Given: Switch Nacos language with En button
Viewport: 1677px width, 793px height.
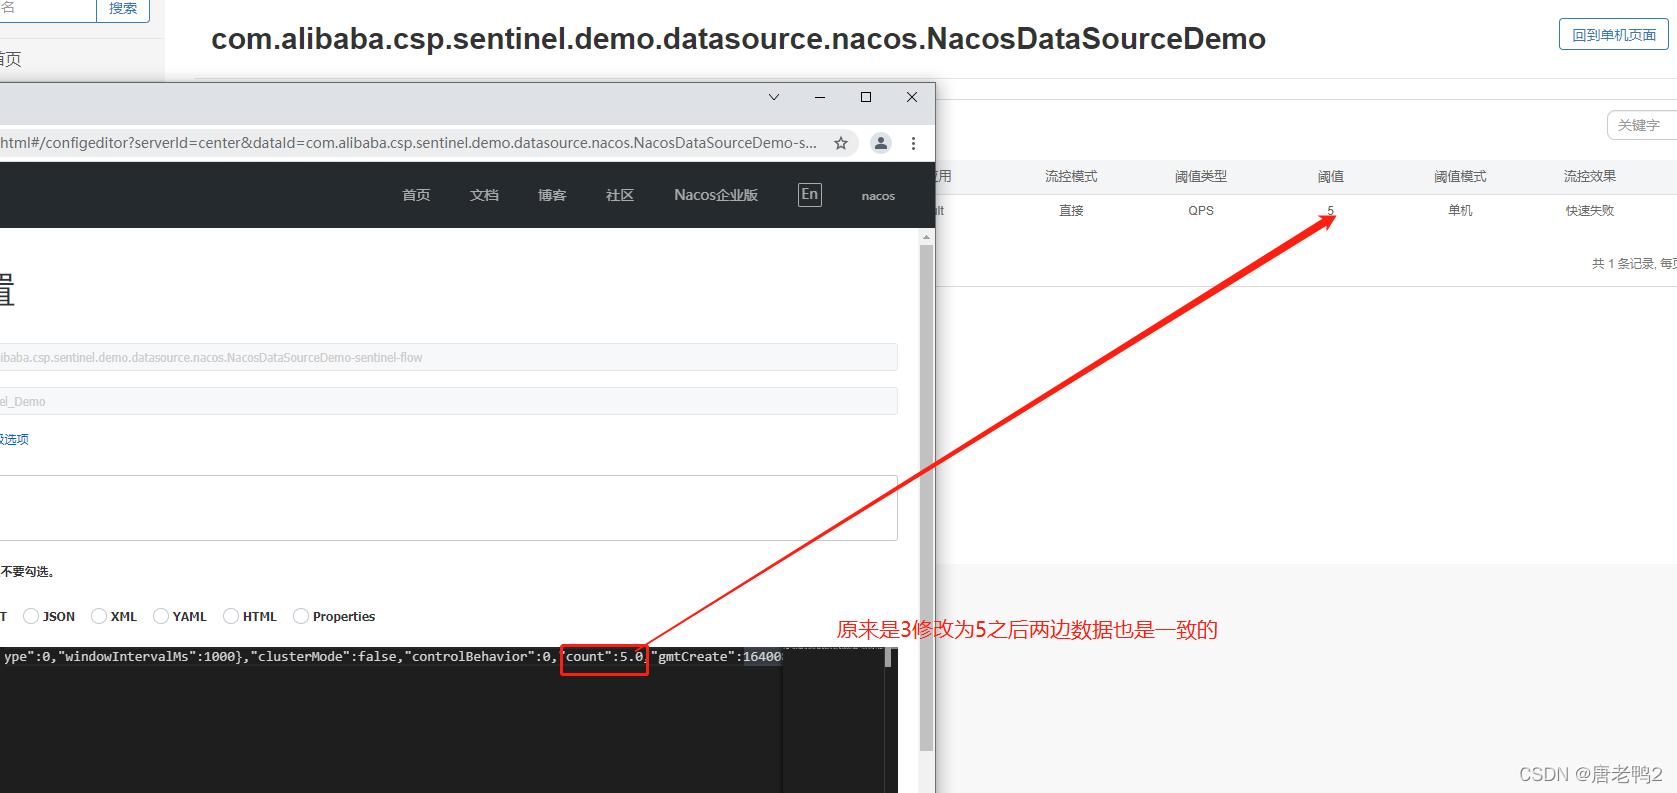Looking at the screenshot, I should 810,194.
